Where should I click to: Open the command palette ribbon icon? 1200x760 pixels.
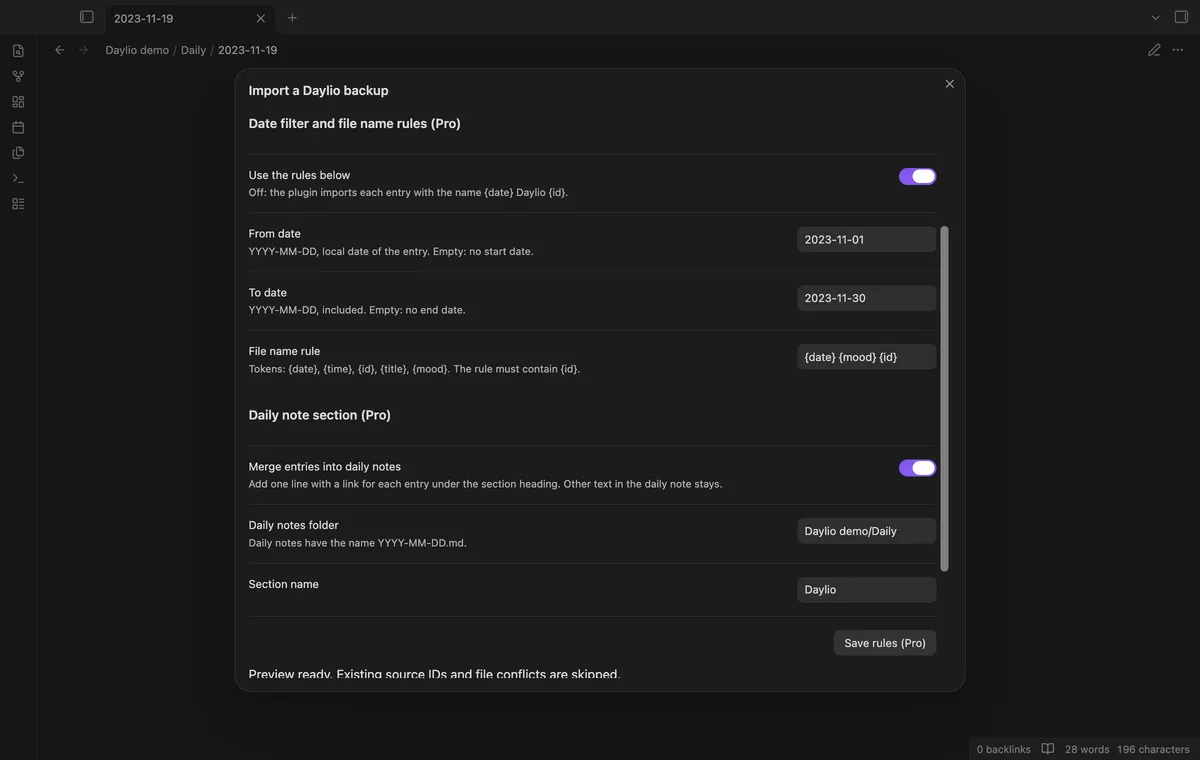(18, 178)
